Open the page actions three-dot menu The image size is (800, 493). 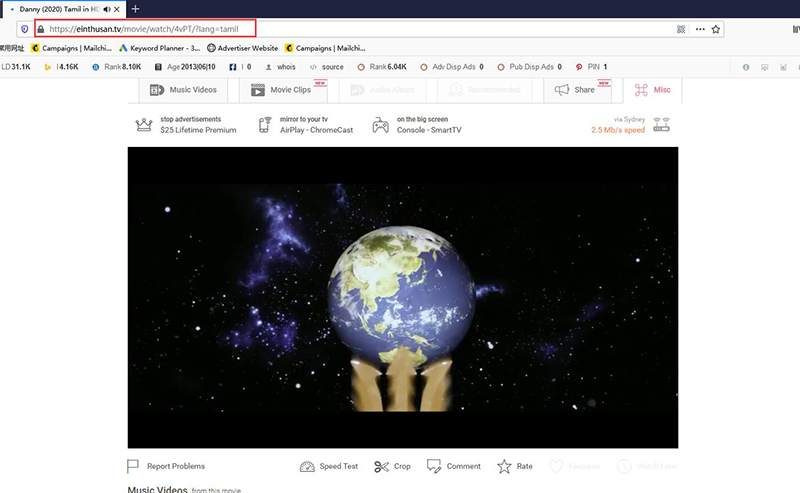(x=700, y=29)
